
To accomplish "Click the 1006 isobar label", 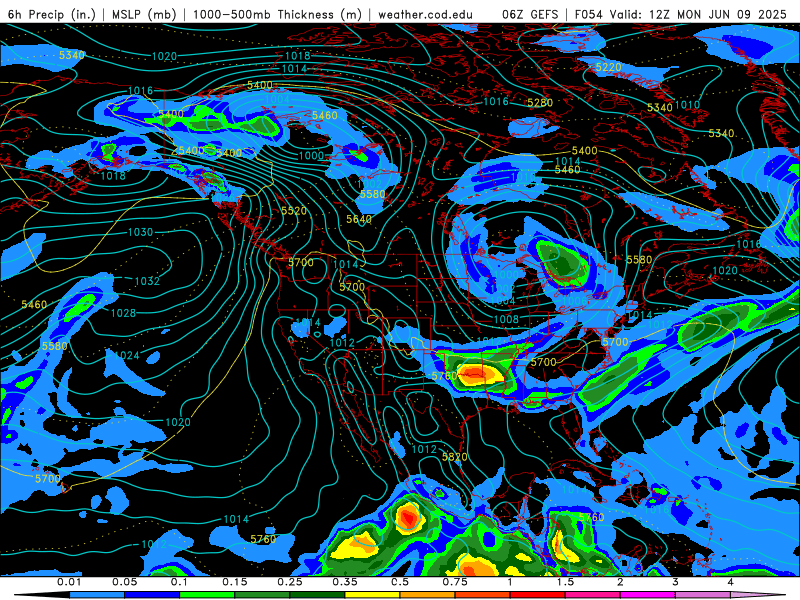I will pyautogui.click(x=574, y=301).
